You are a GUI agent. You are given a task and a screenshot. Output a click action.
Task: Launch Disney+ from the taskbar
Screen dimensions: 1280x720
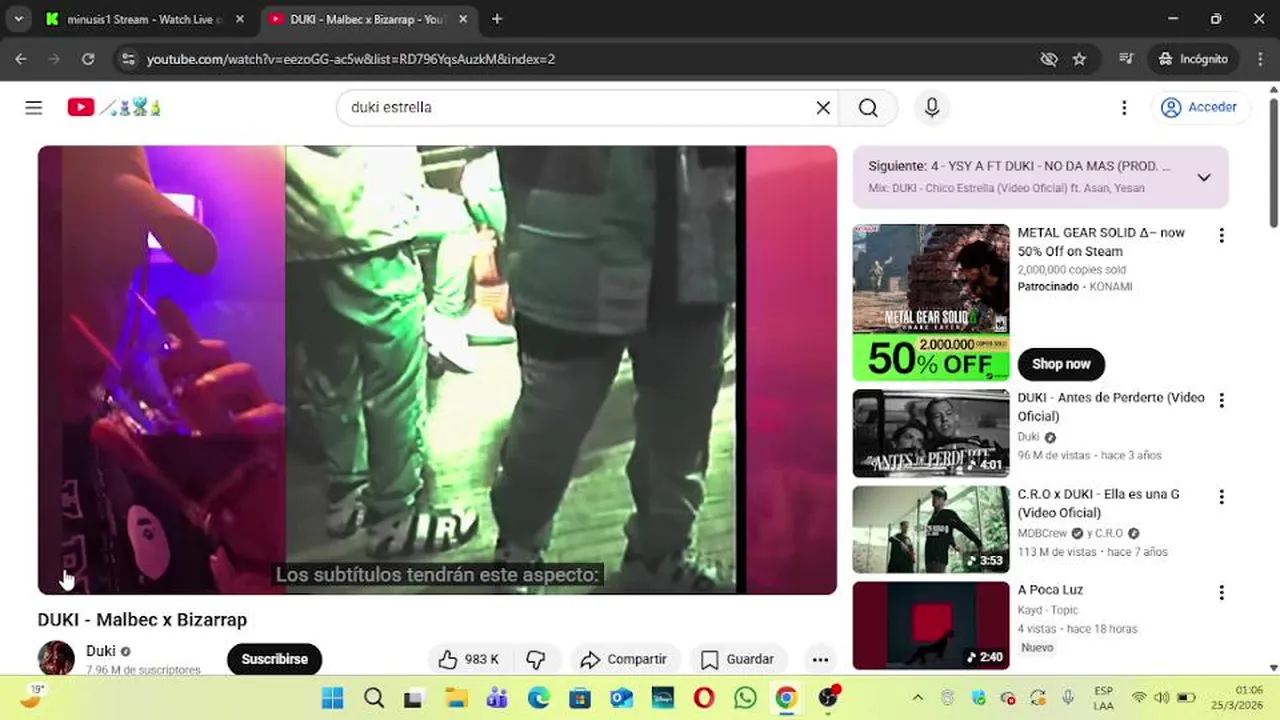coord(662,697)
